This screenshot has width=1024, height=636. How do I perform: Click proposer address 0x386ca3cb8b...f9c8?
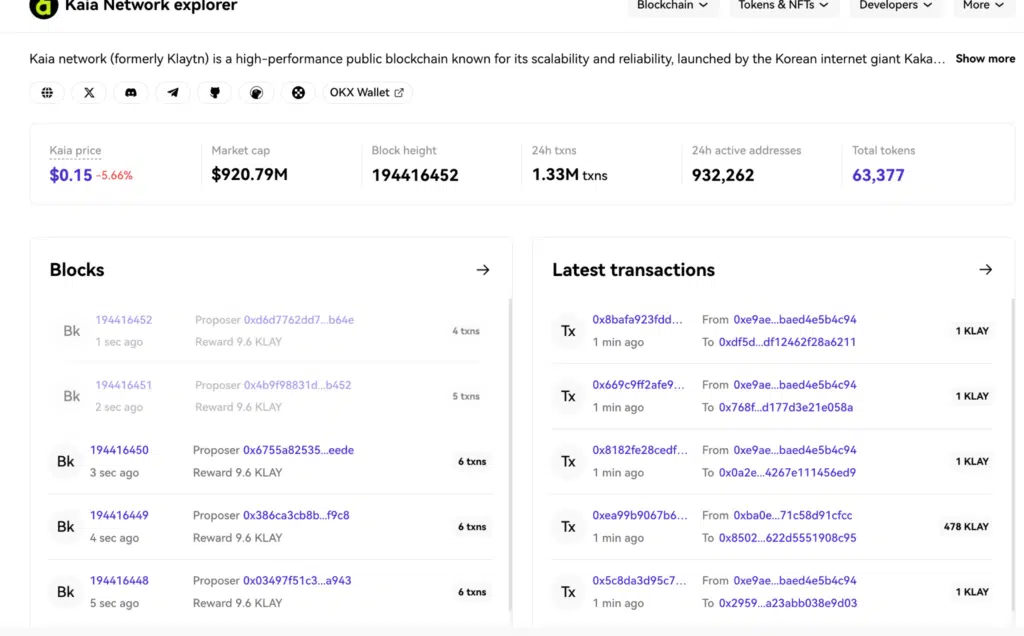point(296,516)
